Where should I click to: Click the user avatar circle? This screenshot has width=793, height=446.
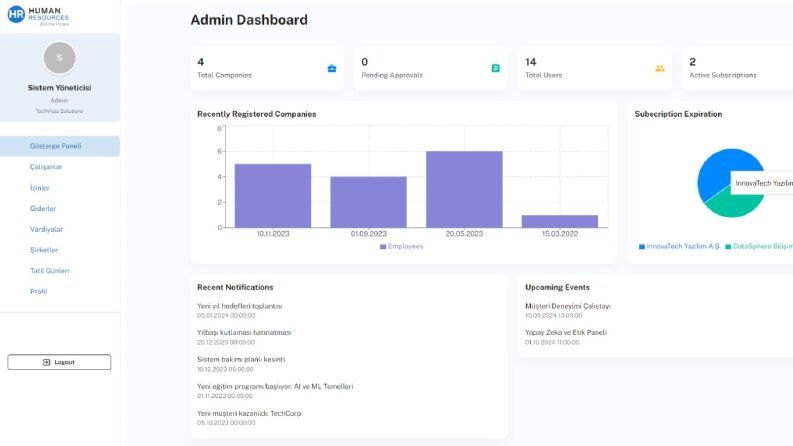(x=60, y=58)
